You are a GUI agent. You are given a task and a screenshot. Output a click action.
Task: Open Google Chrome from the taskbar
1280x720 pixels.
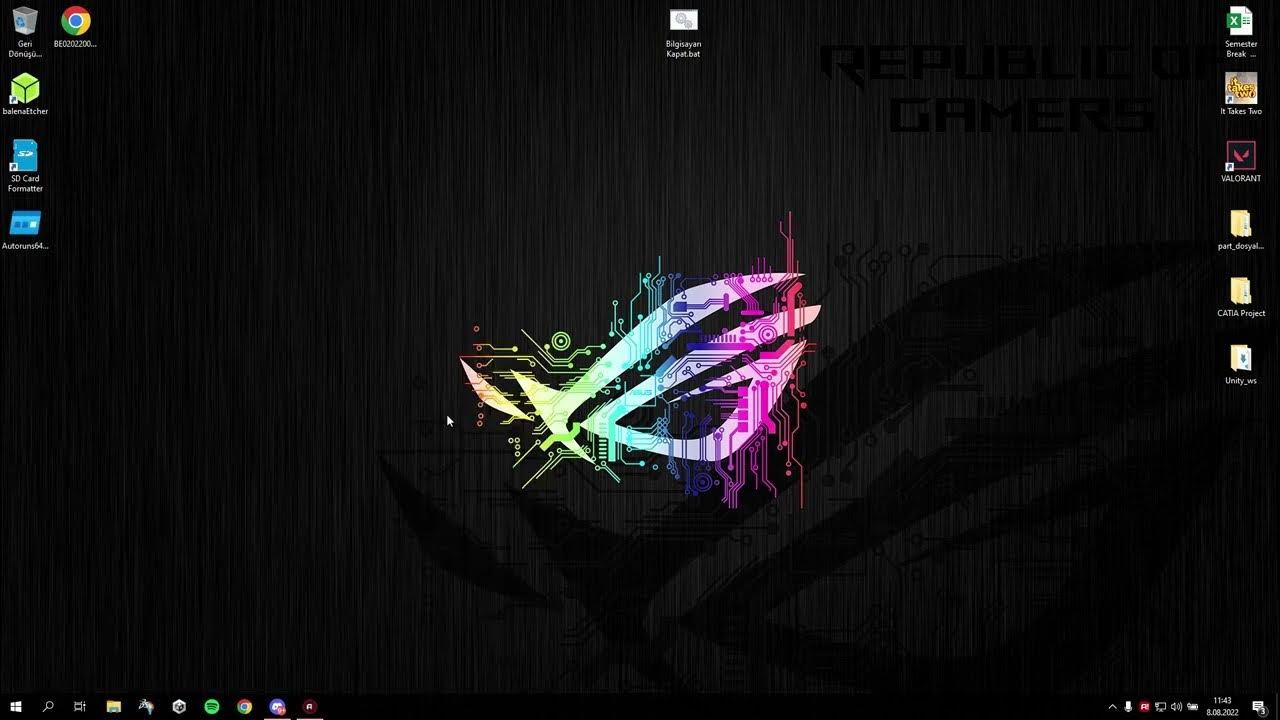pyautogui.click(x=245, y=706)
